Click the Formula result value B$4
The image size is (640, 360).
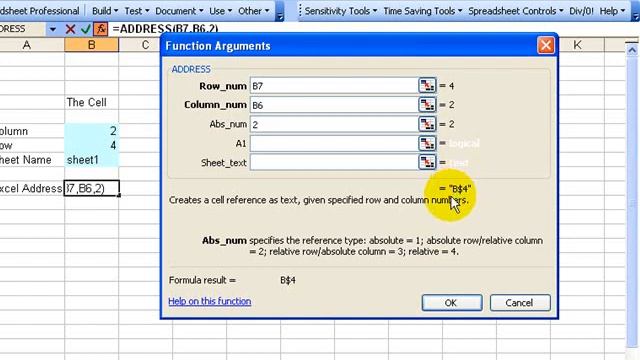coord(288,280)
